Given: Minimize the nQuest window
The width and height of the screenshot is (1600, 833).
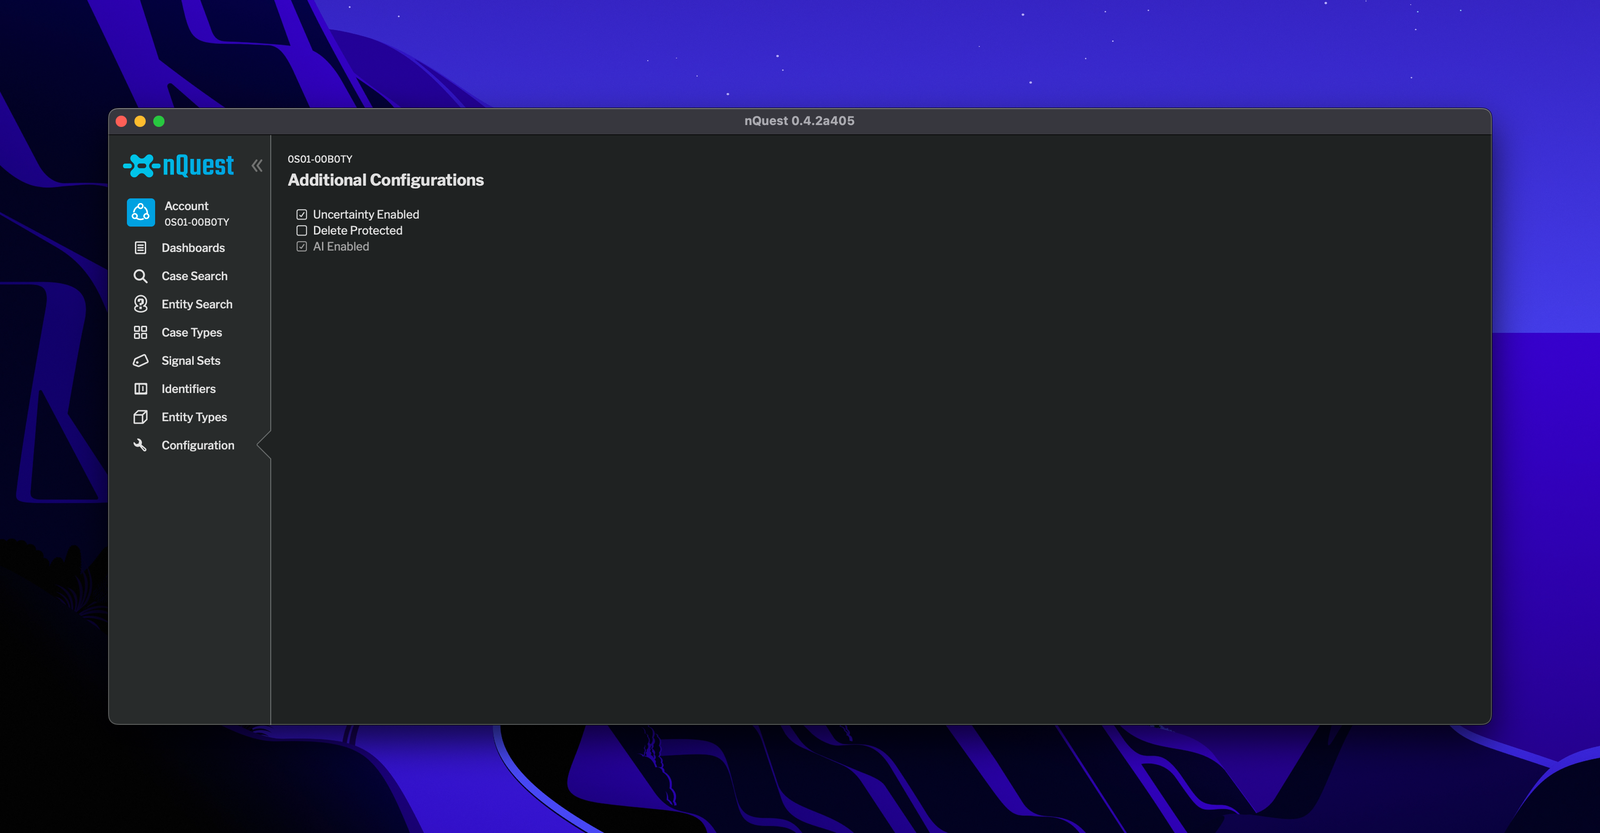Looking at the screenshot, I should pyautogui.click(x=140, y=121).
